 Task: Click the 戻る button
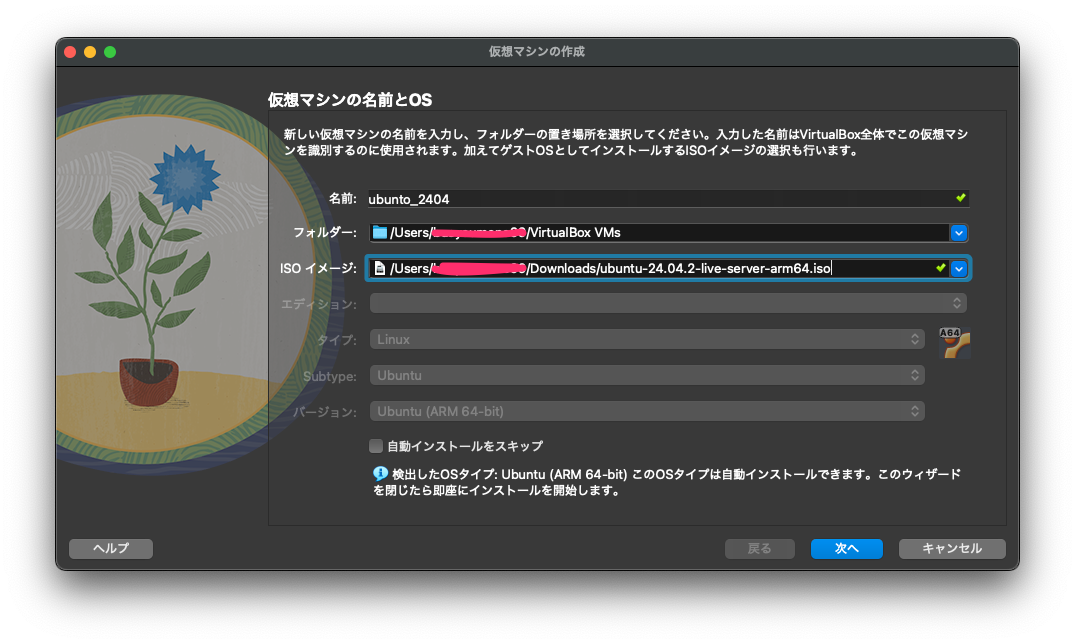tap(760, 548)
